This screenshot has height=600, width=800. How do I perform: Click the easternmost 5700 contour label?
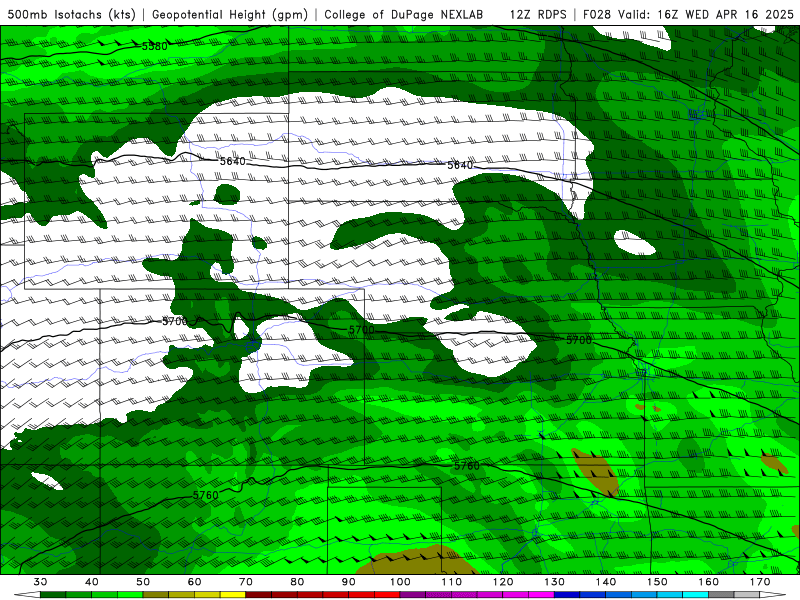(579, 340)
